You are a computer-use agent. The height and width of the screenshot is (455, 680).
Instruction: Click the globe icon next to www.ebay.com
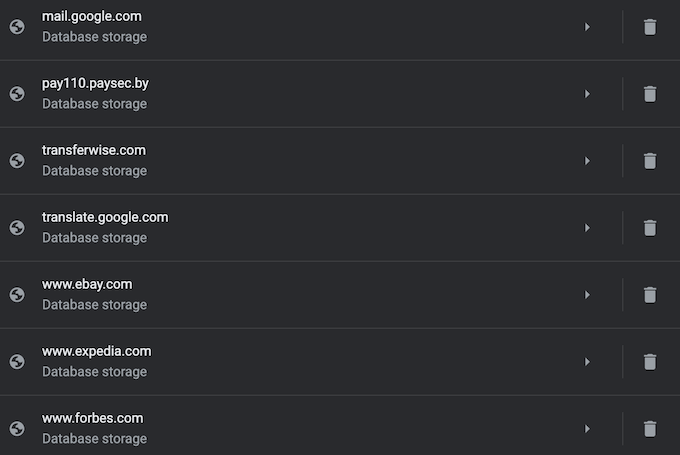(x=17, y=295)
